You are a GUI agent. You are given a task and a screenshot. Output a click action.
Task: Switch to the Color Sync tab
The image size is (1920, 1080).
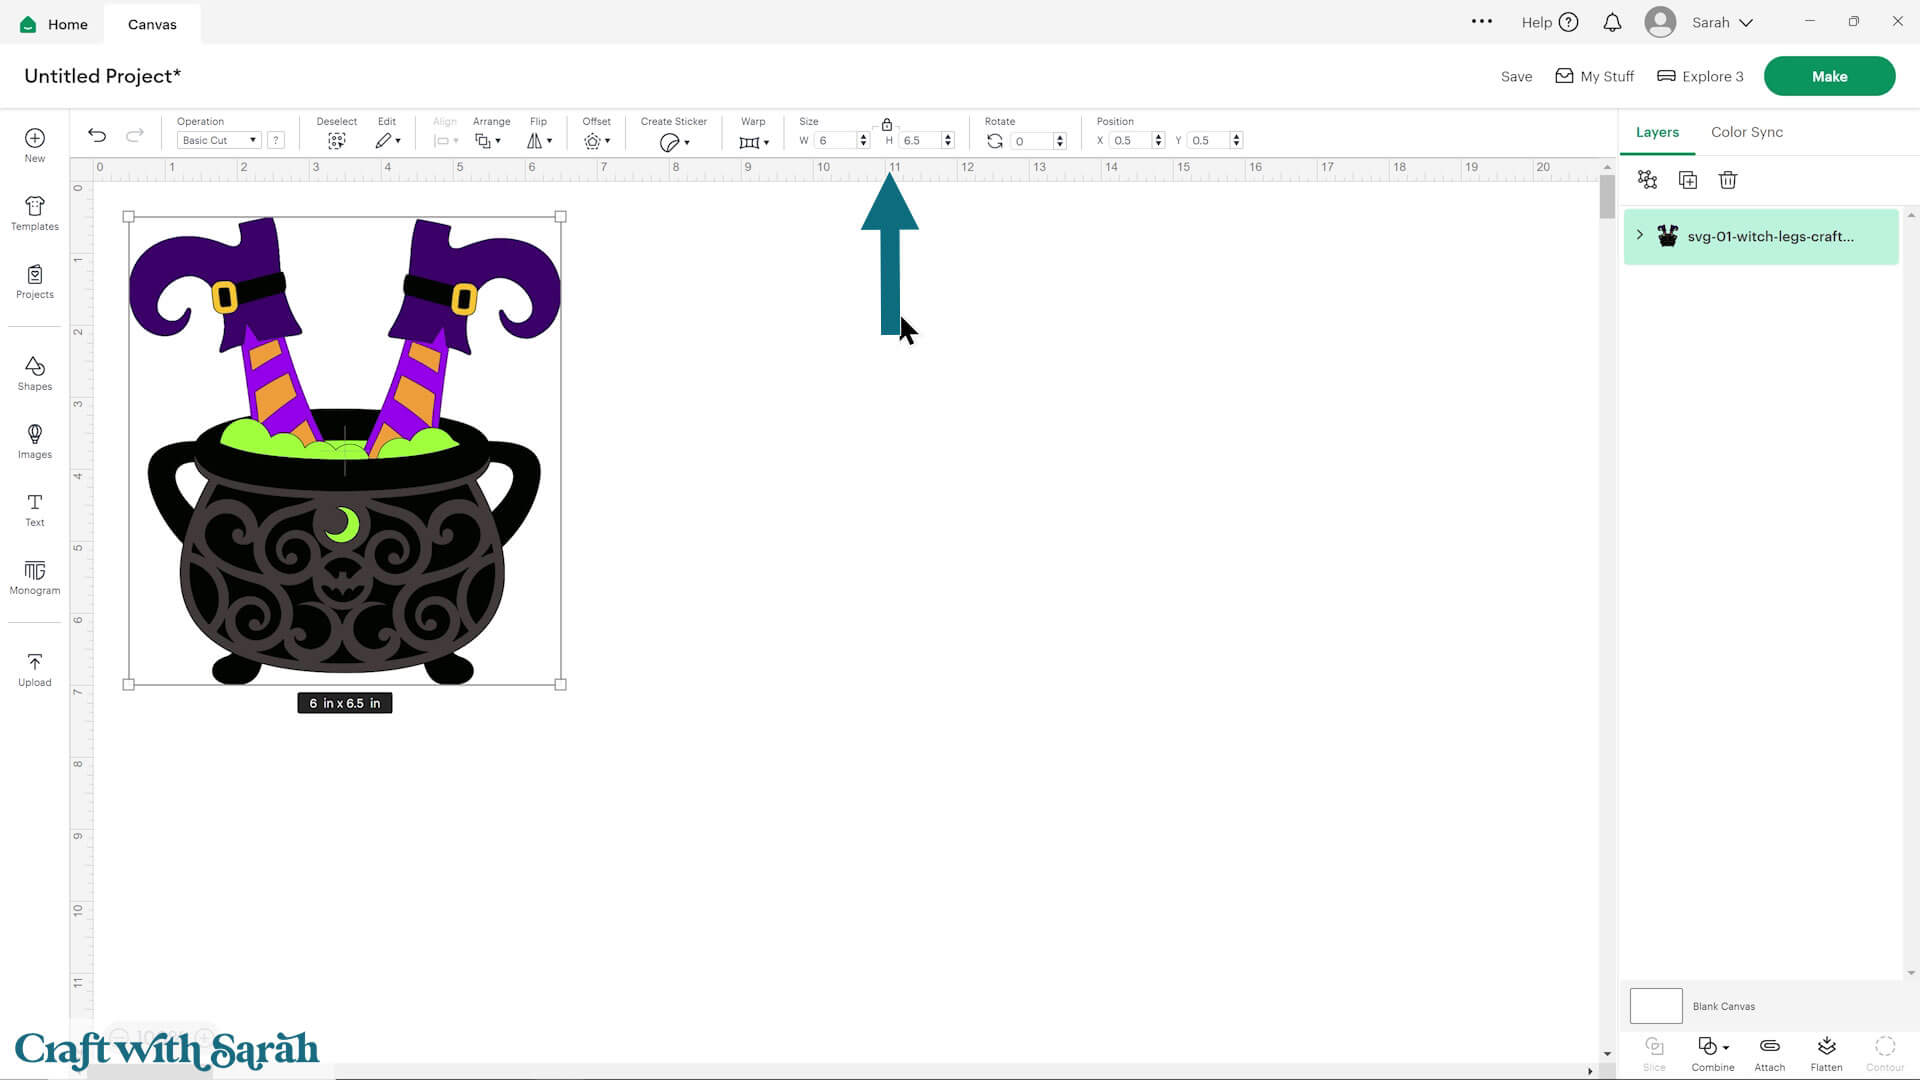tap(1746, 131)
